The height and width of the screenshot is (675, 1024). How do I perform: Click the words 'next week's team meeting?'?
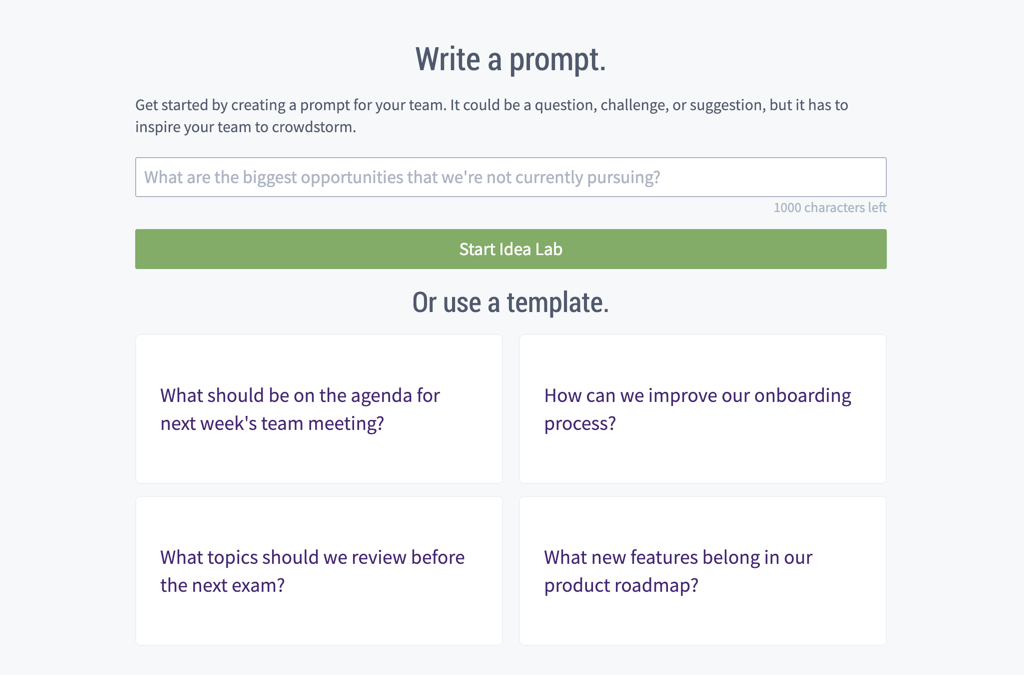click(x=272, y=423)
